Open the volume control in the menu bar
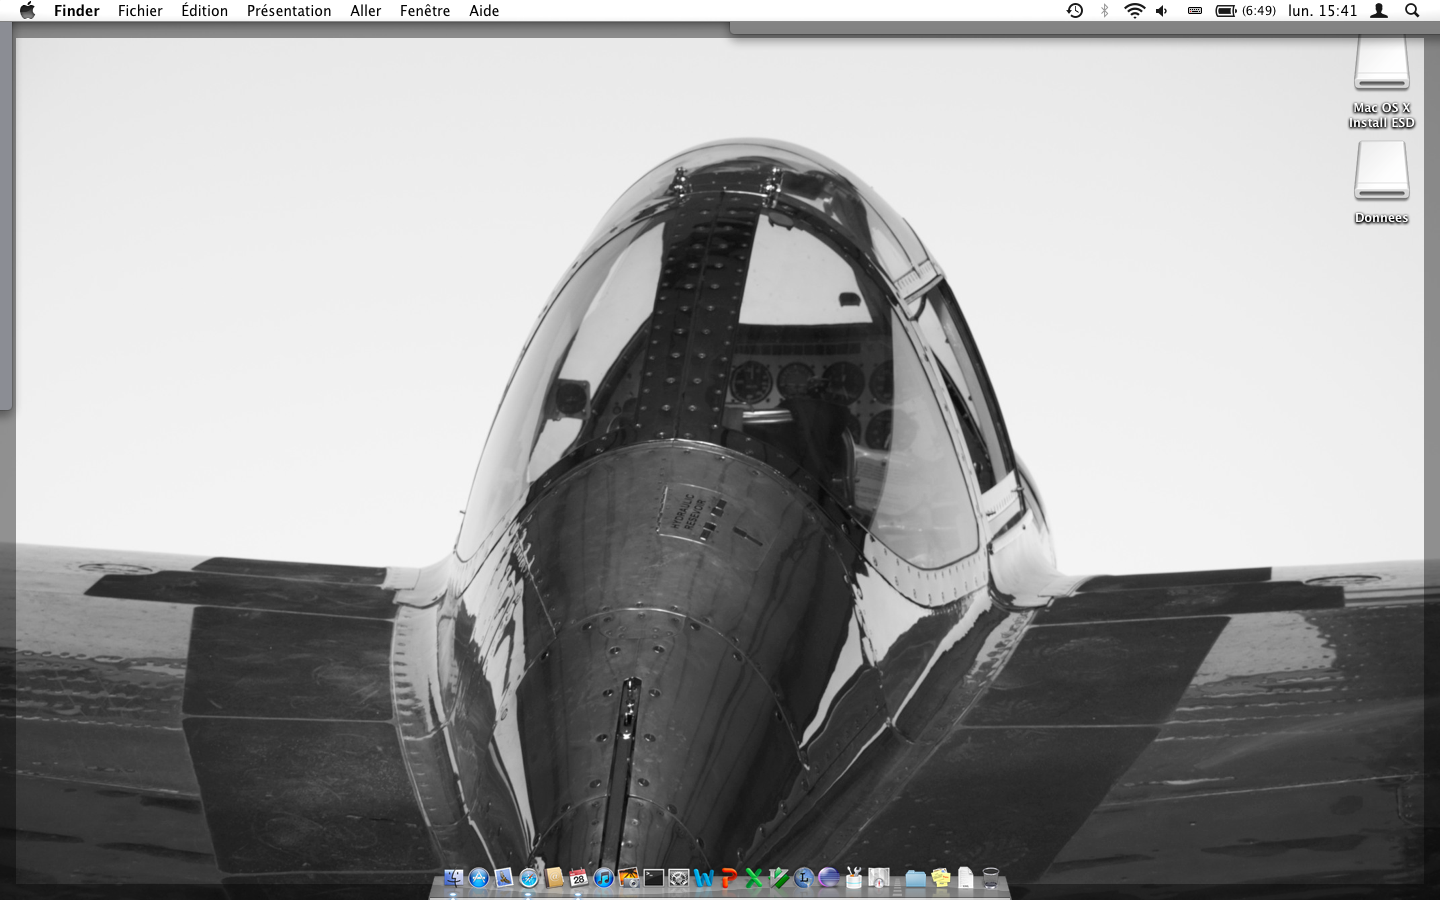The height and width of the screenshot is (900, 1440). [x=1162, y=11]
